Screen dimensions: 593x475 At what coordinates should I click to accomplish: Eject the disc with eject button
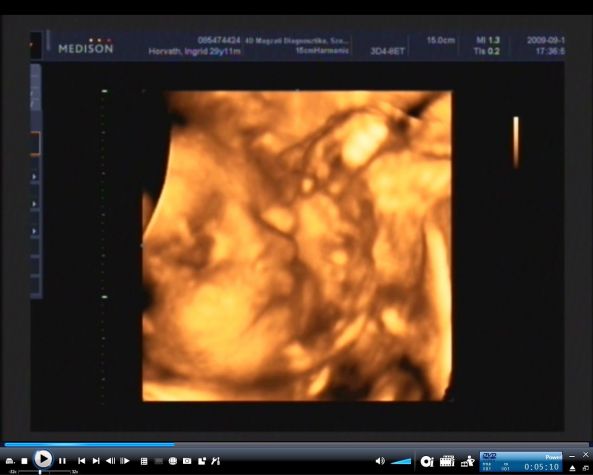click(x=573, y=468)
